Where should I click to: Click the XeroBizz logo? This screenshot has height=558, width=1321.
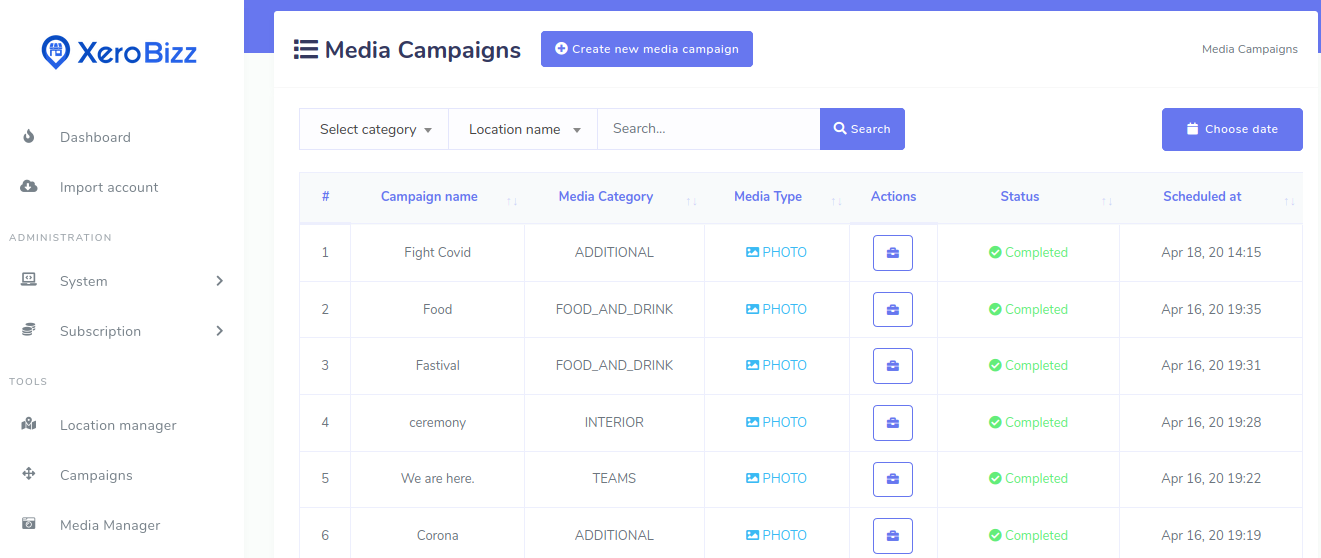click(x=119, y=52)
